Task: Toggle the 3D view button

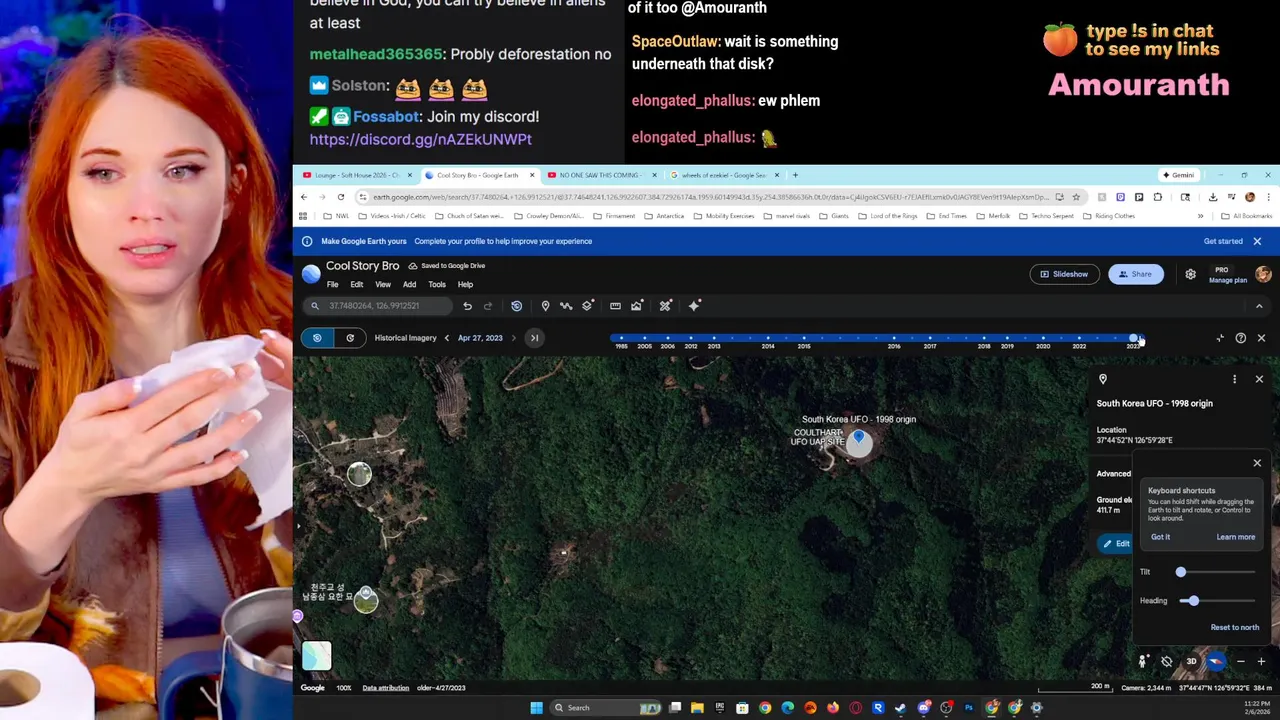Action: (x=1191, y=661)
